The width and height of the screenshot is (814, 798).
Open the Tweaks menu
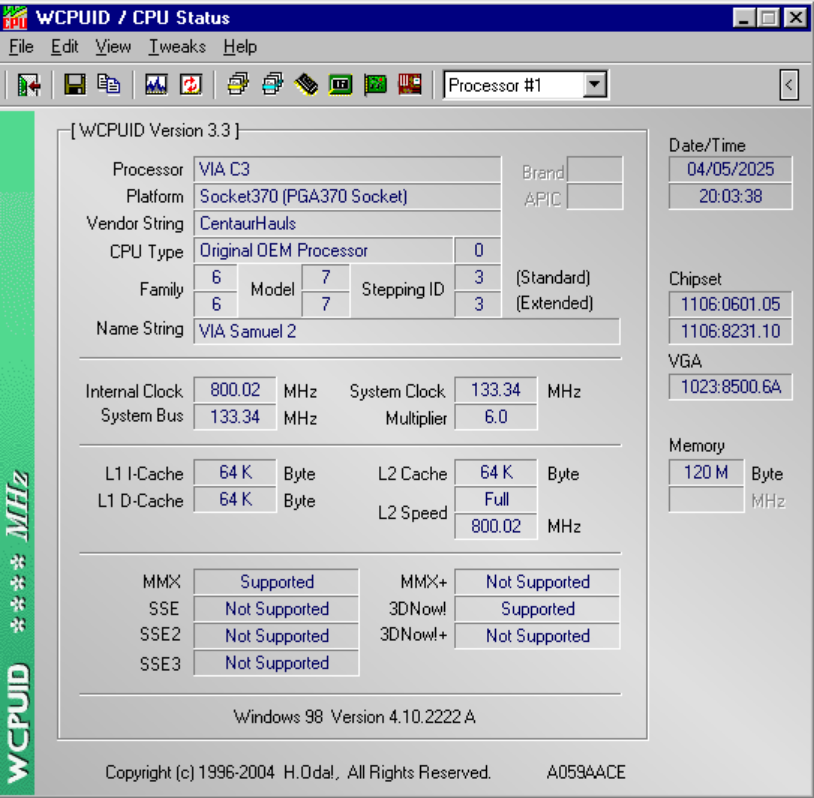[x=177, y=47]
